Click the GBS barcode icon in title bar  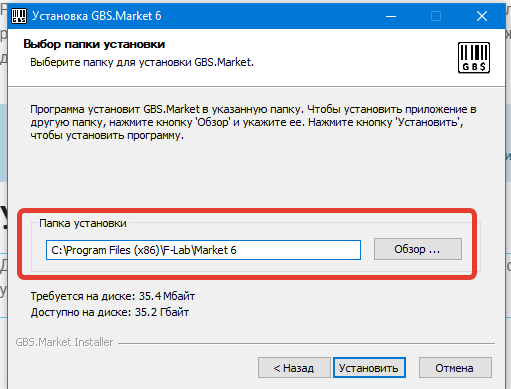(19, 16)
